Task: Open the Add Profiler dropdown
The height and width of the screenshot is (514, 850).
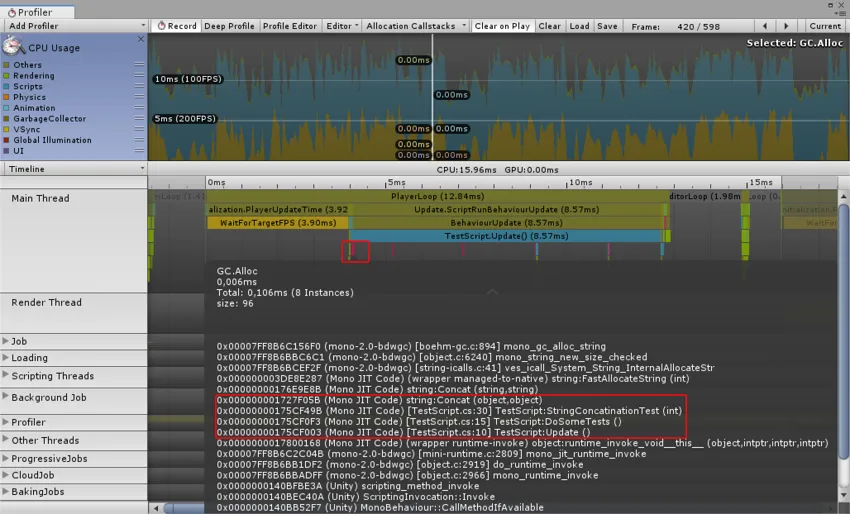Action: coord(74,25)
